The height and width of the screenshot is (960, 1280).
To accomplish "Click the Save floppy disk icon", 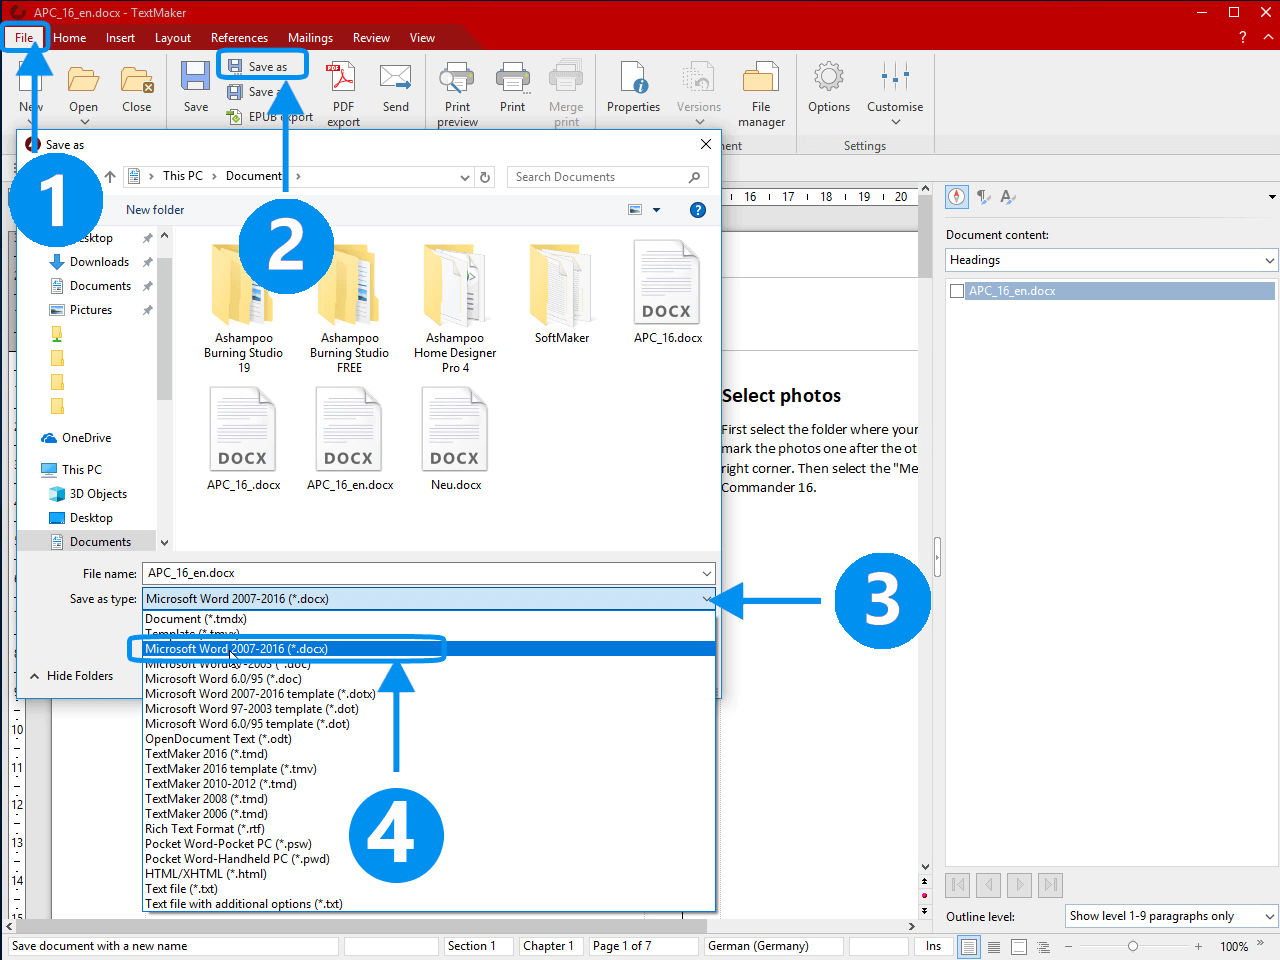I will pos(195,77).
